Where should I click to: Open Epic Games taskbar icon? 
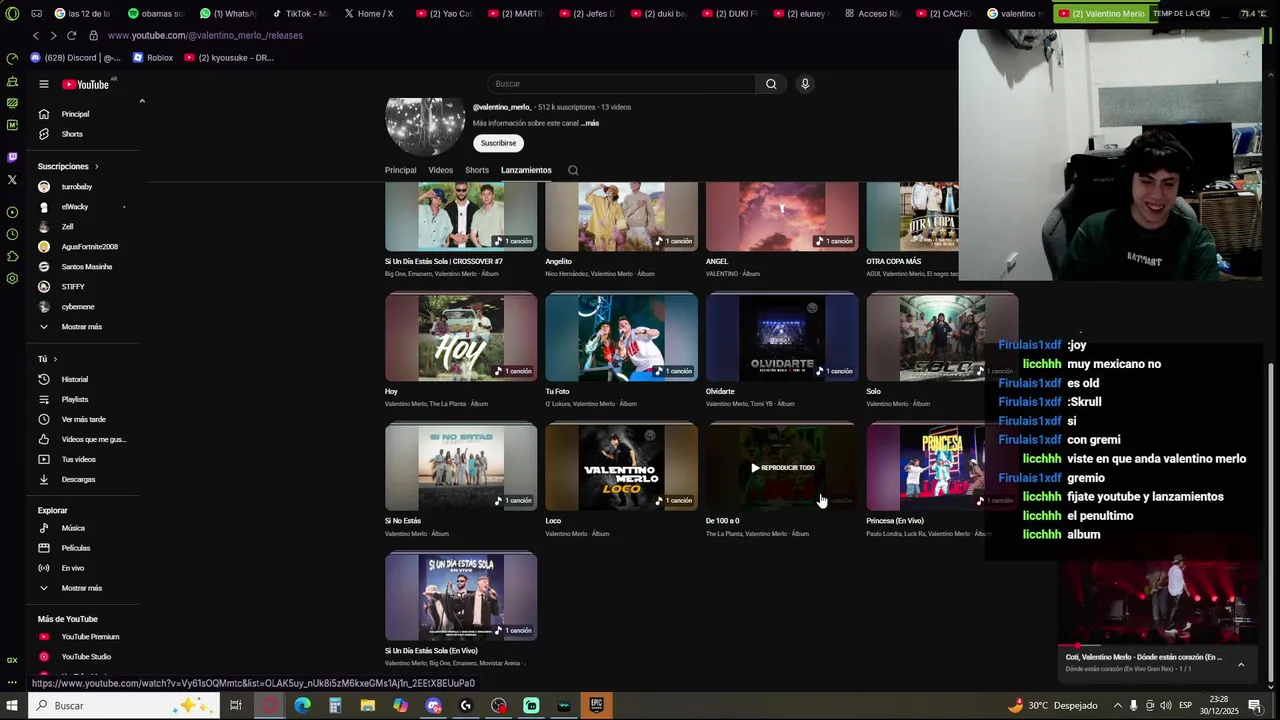coord(596,705)
